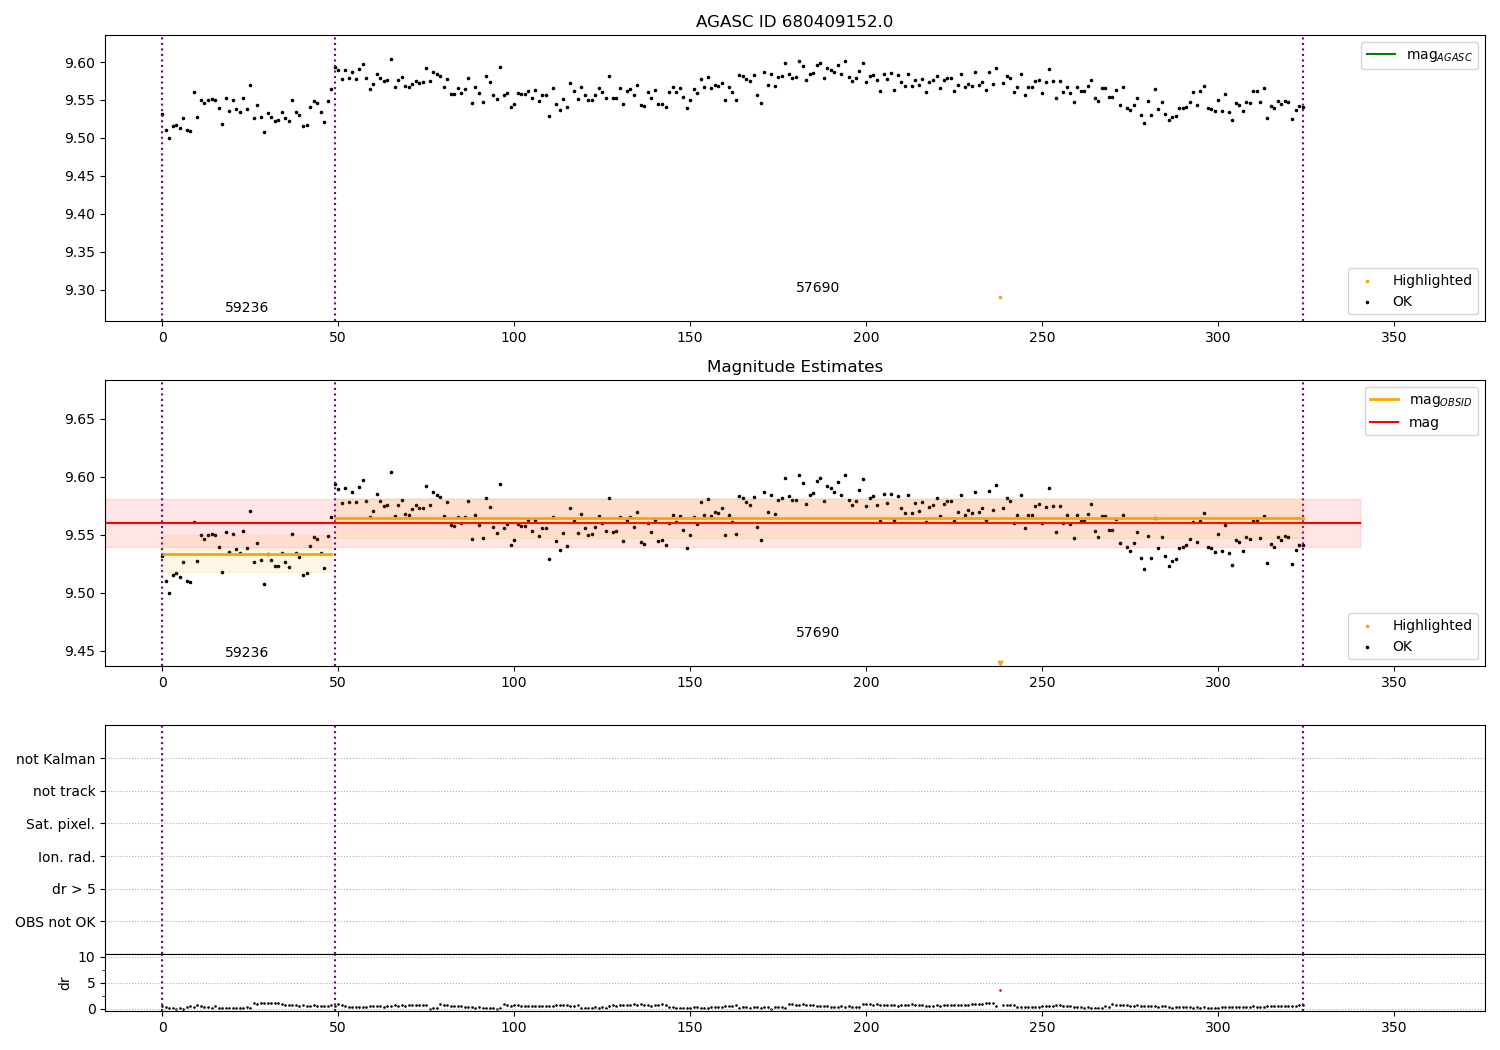Pick the orange highlighted outlier point in top plot
Screen dimensions: 1500x1050
(x=1000, y=297)
